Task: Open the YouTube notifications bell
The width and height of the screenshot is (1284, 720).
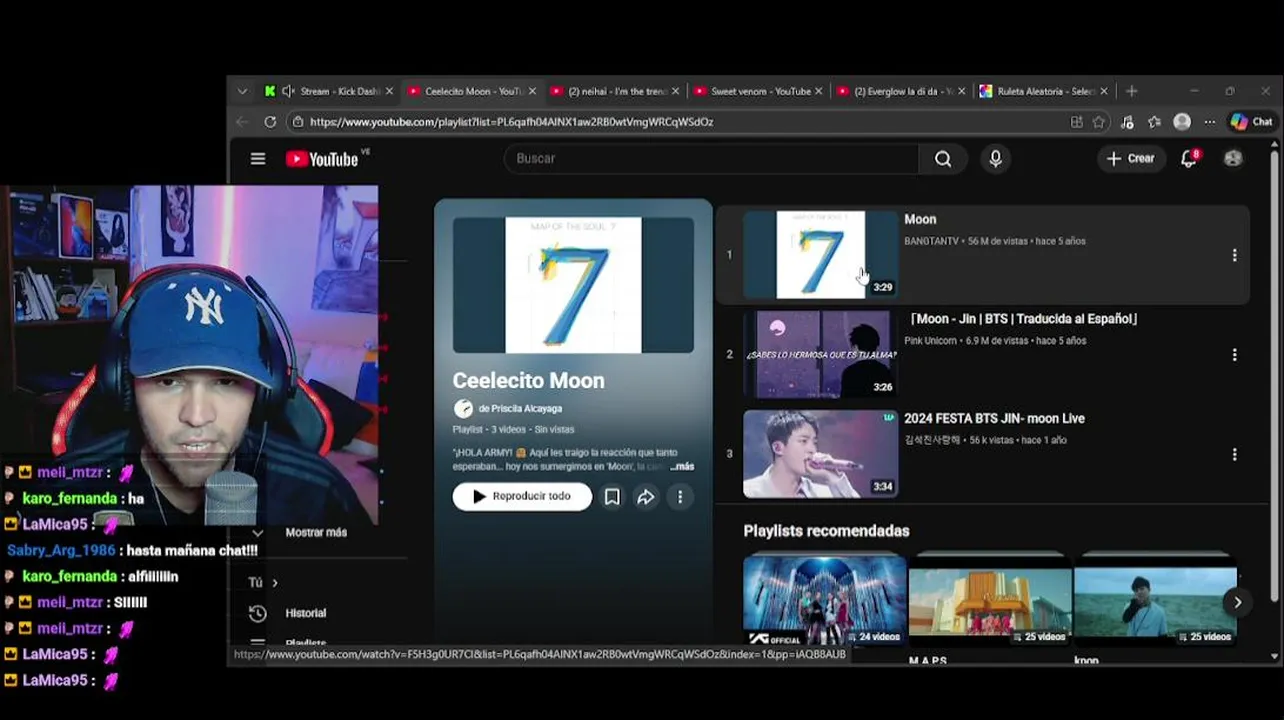Action: 1189,159
